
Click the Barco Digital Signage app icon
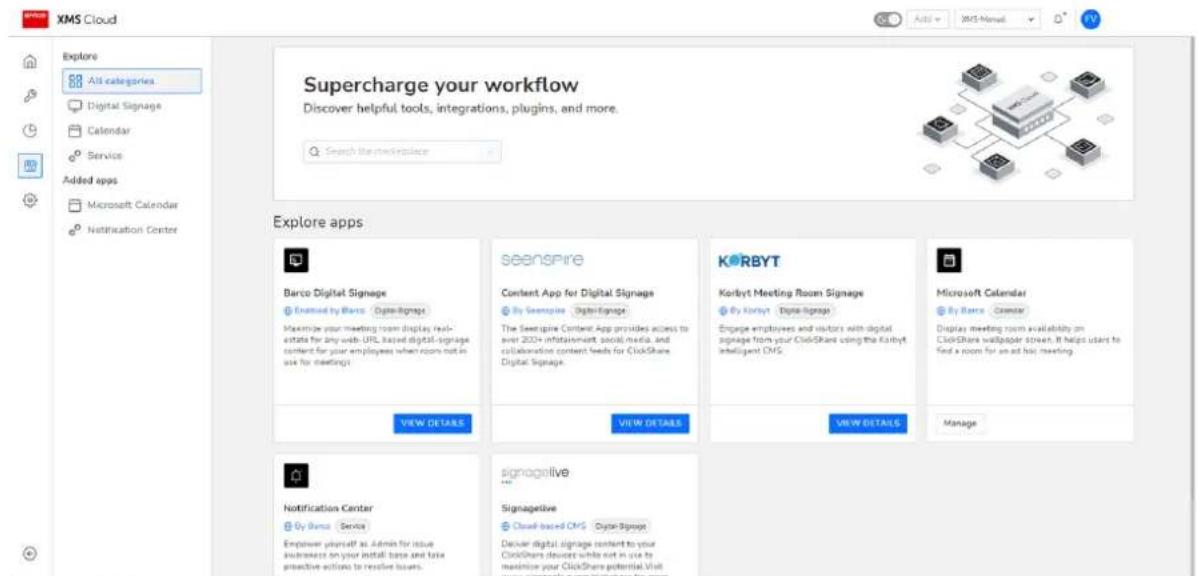tap(294, 262)
